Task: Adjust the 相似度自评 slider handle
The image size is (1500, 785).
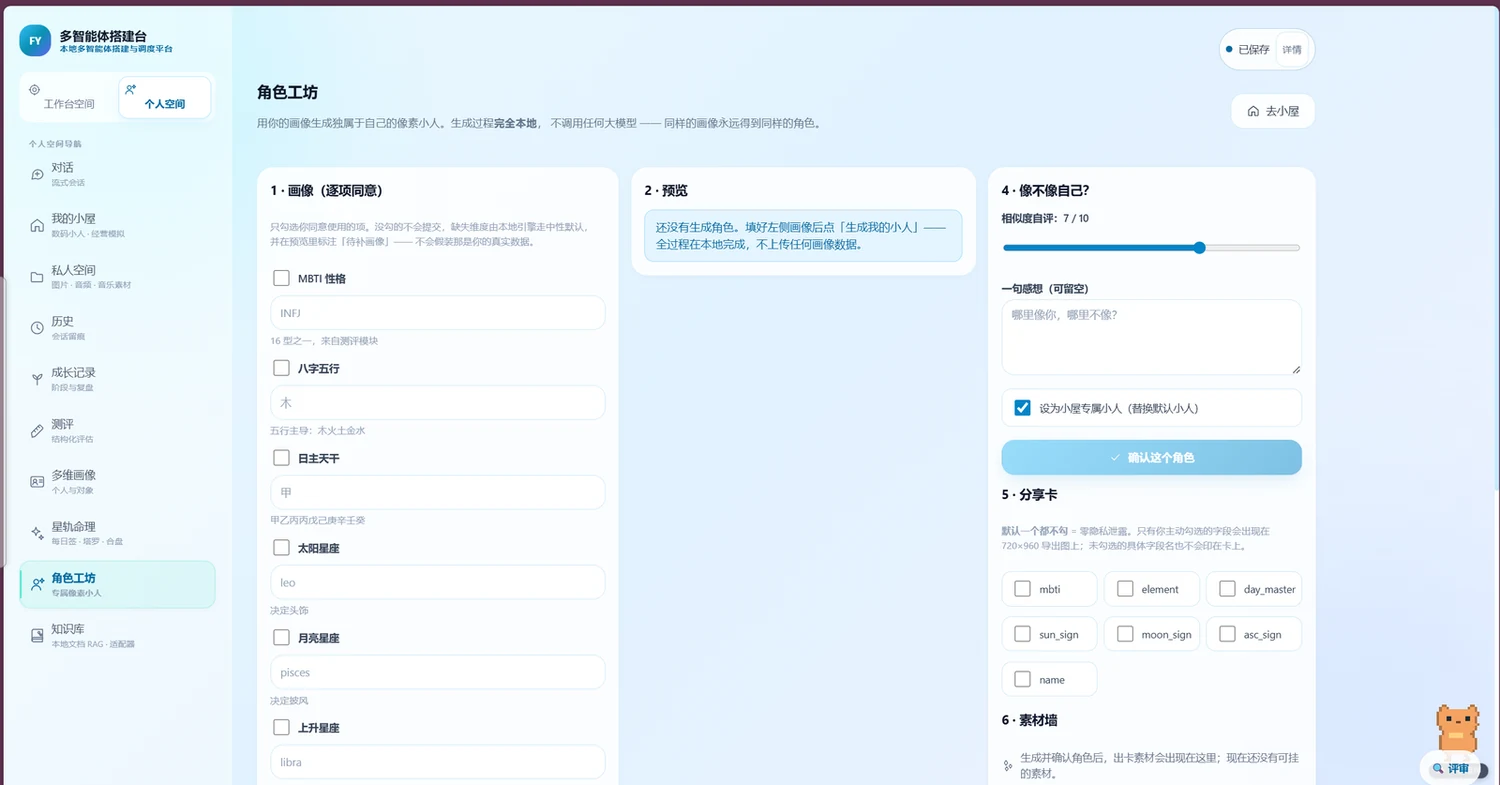Action: [x=1200, y=248]
